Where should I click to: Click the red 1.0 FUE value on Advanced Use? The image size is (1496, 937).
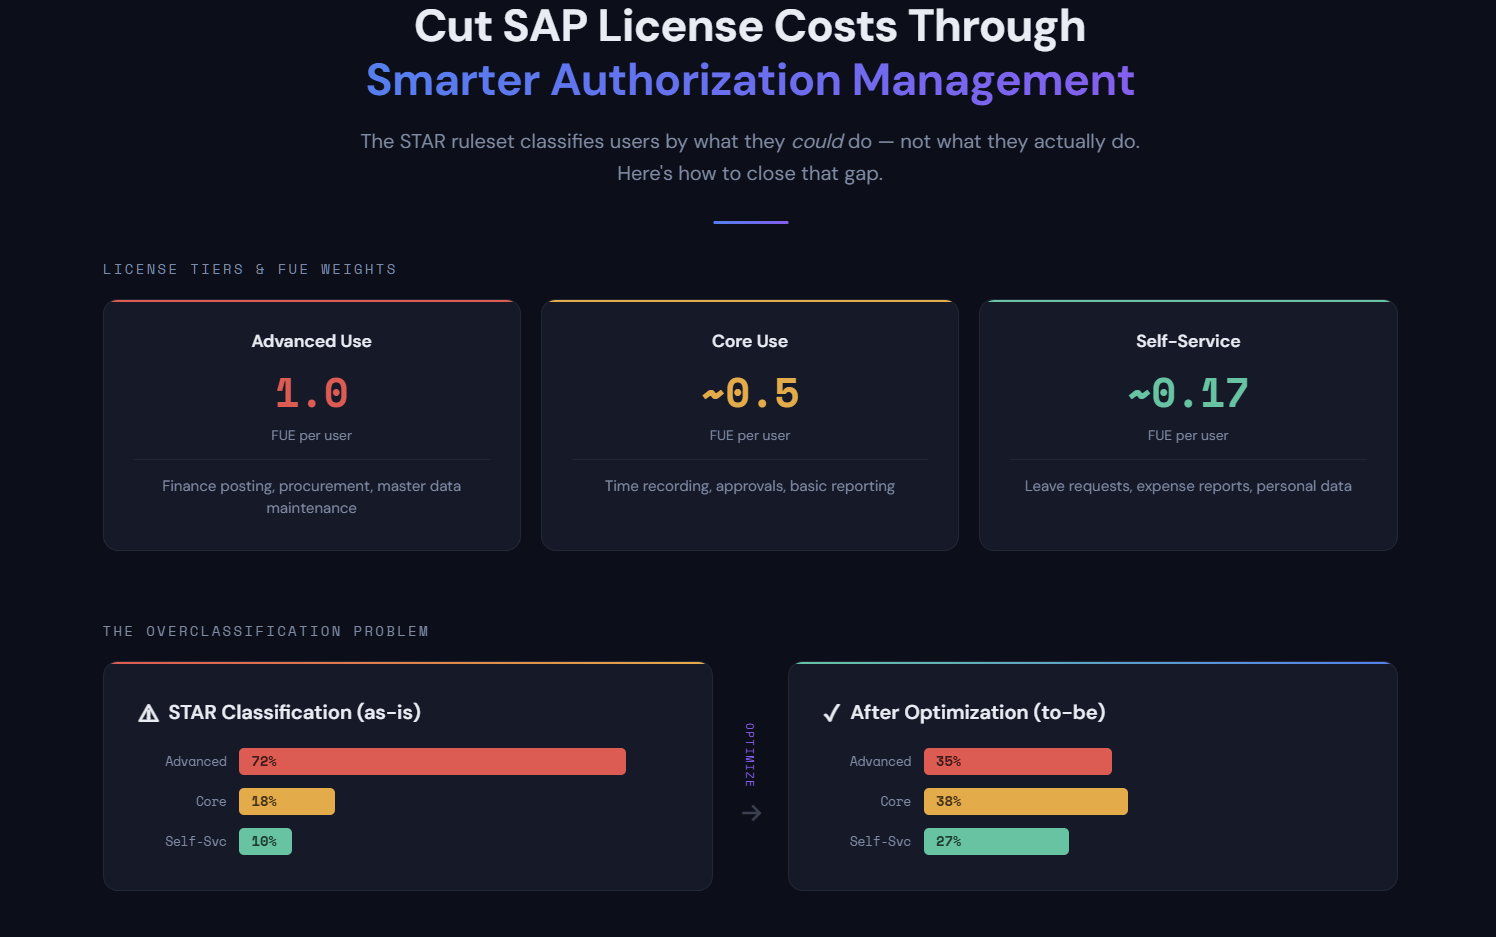click(x=311, y=392)
